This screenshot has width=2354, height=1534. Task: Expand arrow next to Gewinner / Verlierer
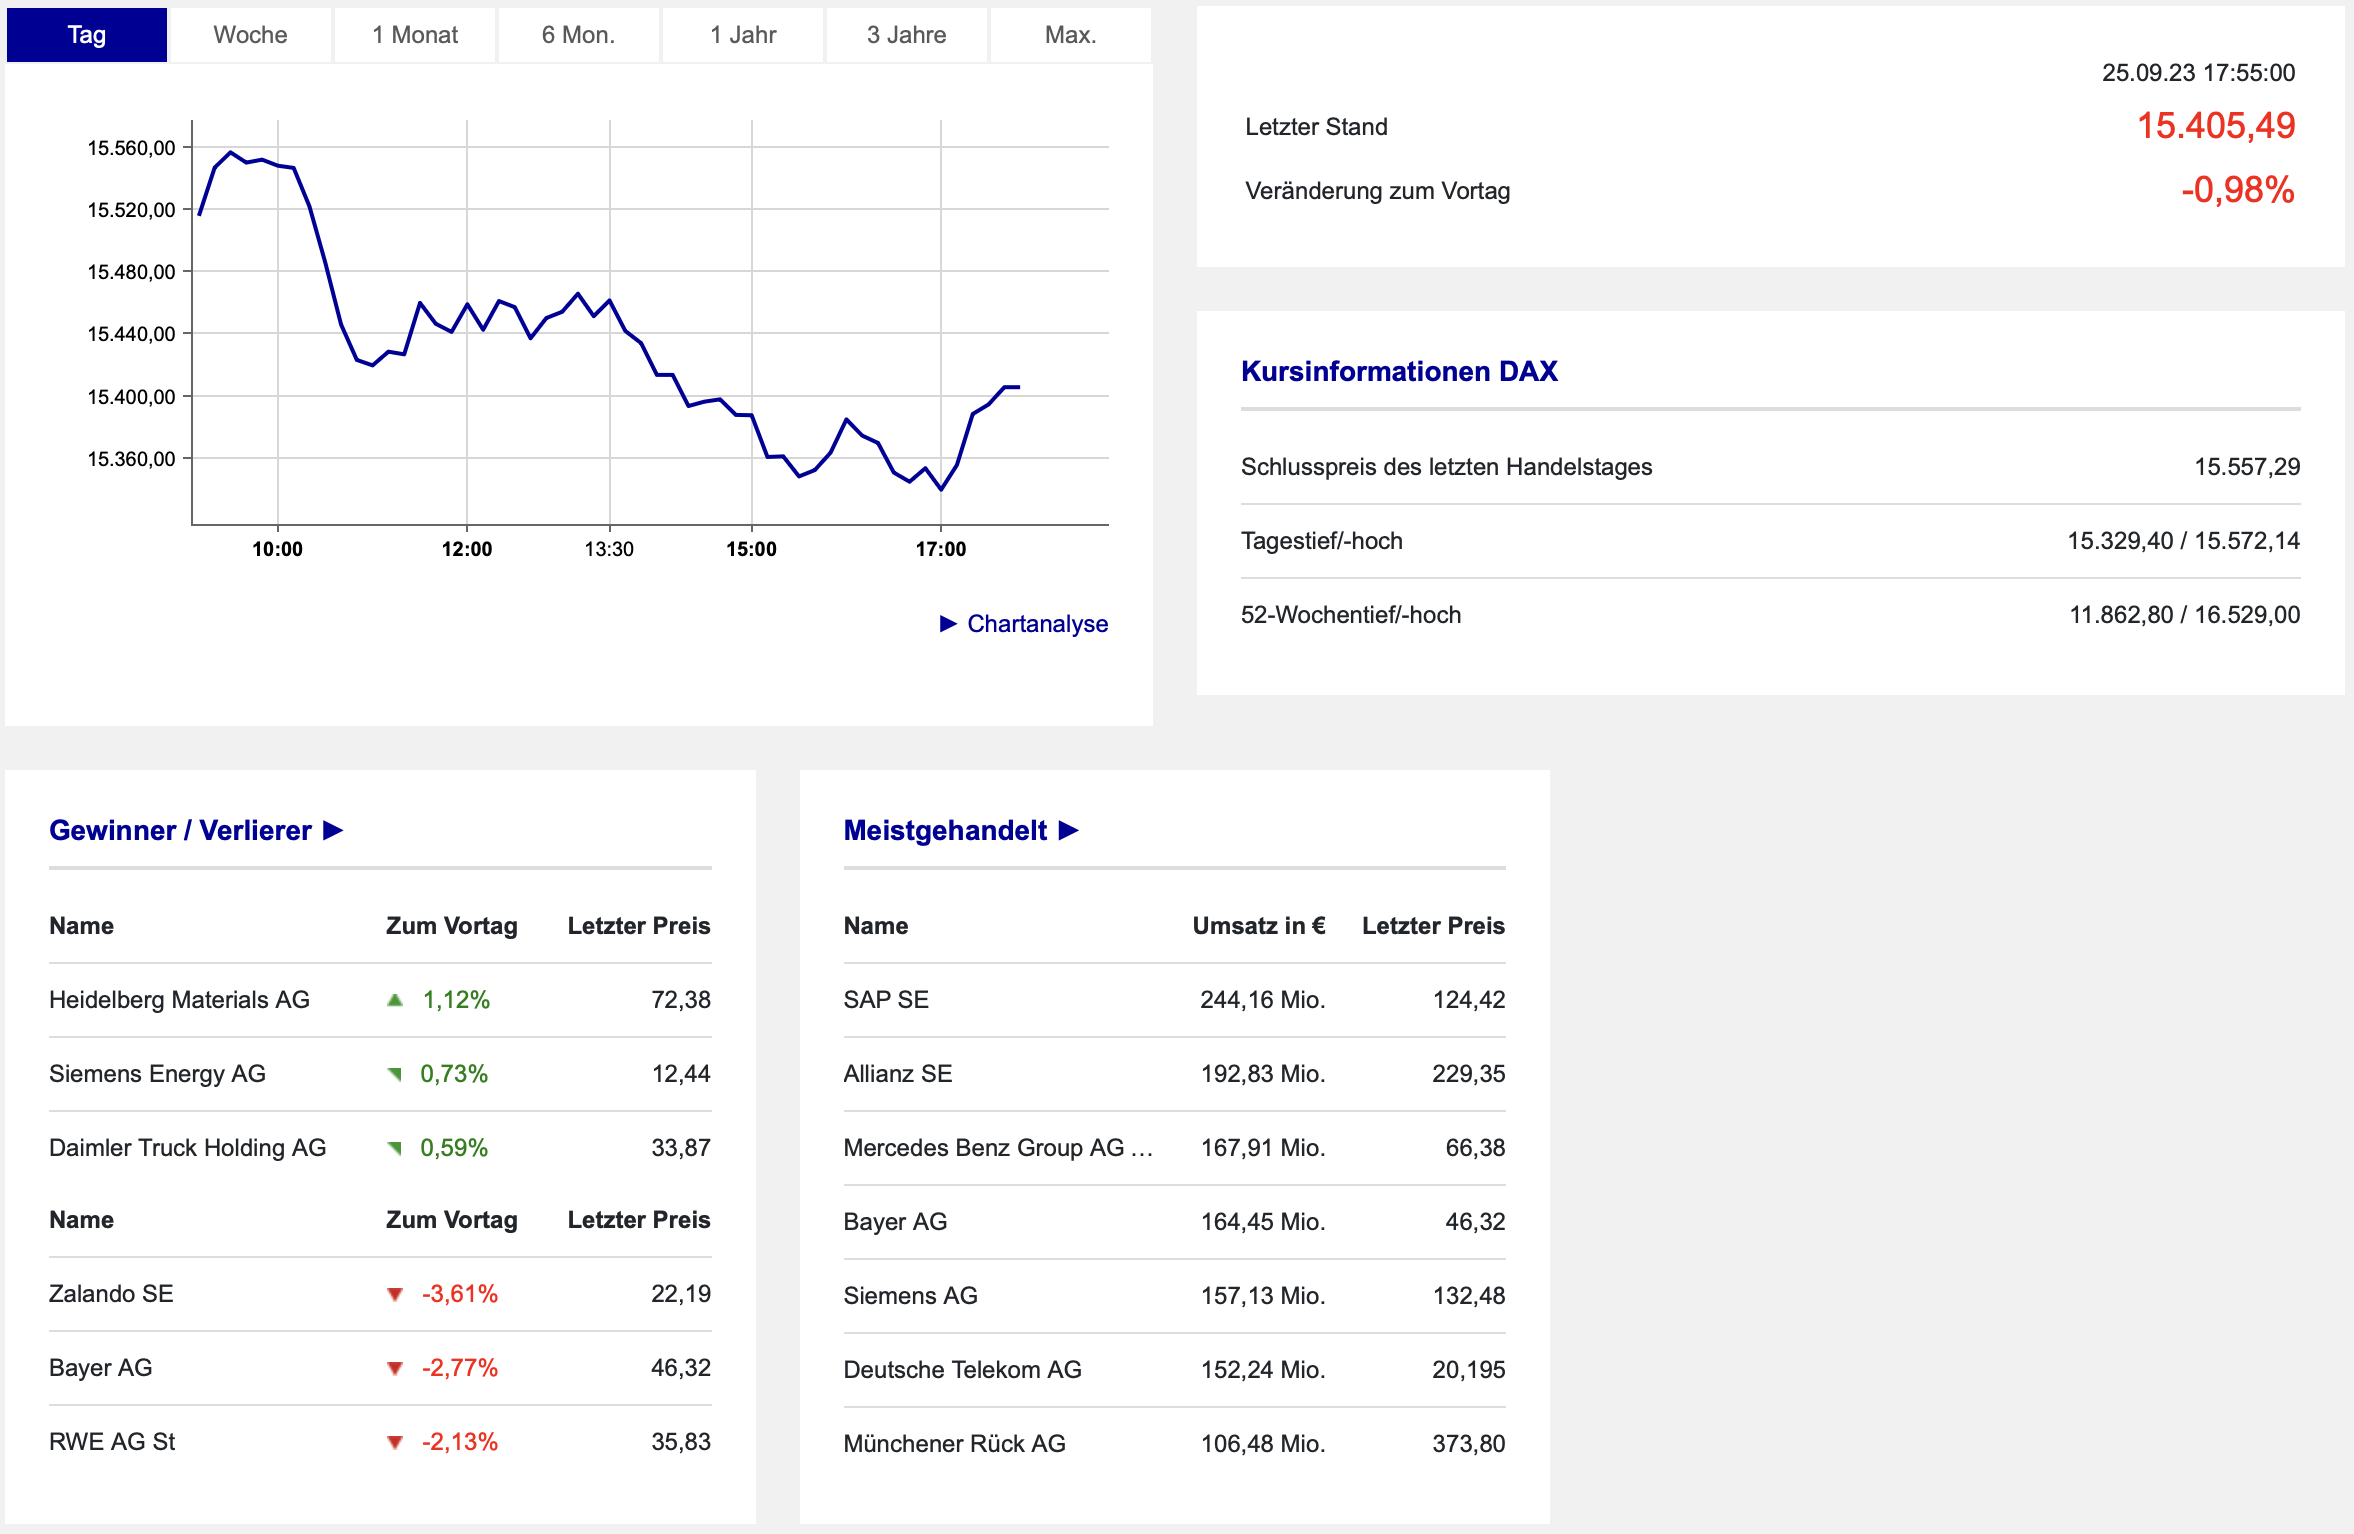coord(334,831)
